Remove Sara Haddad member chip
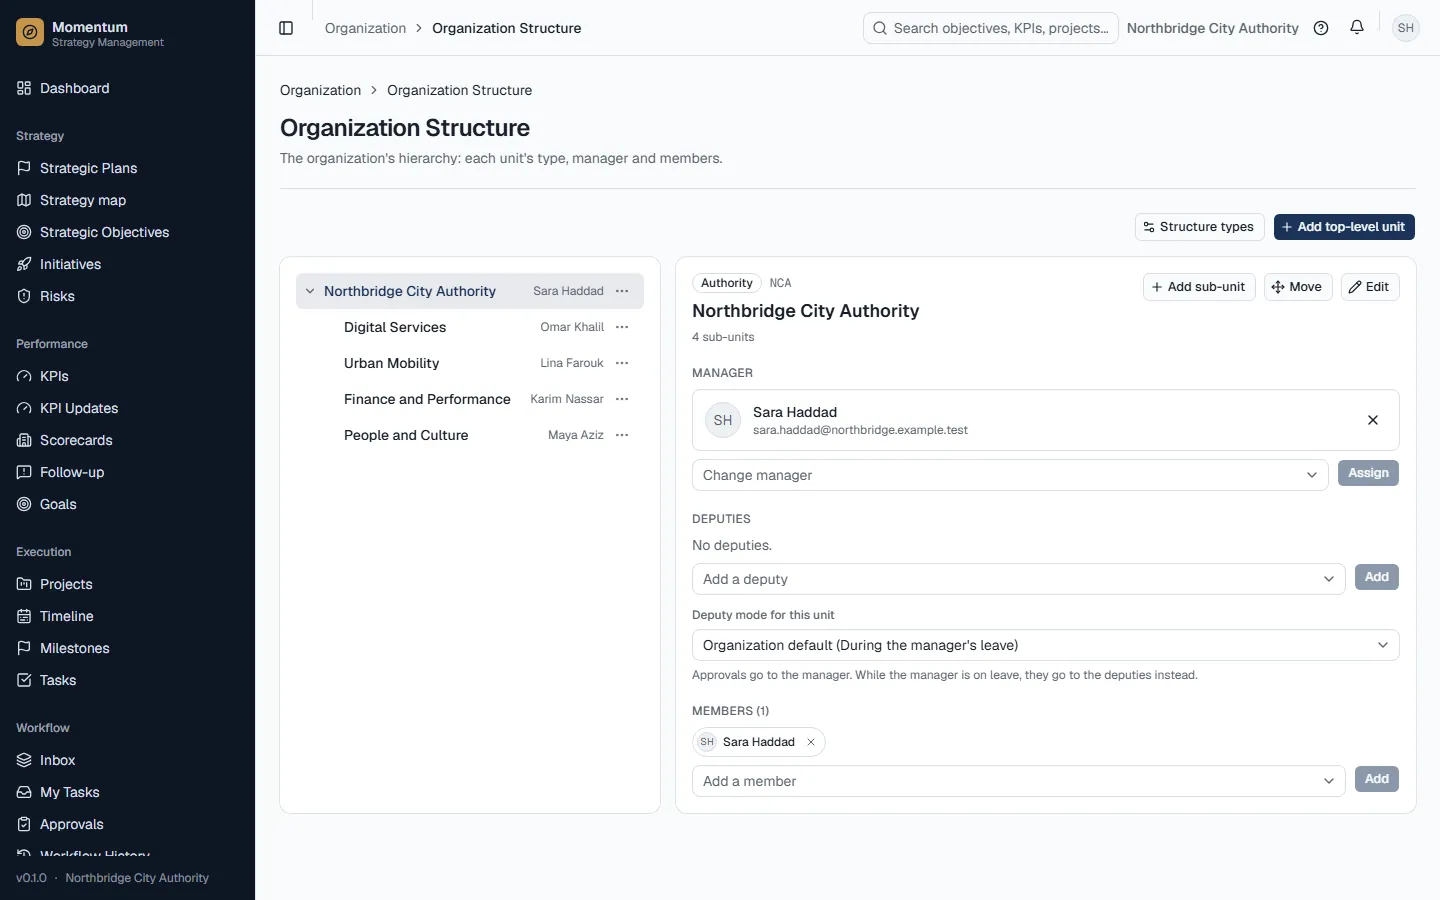This screenshot has width=1440, height=900. click(811, 742)
